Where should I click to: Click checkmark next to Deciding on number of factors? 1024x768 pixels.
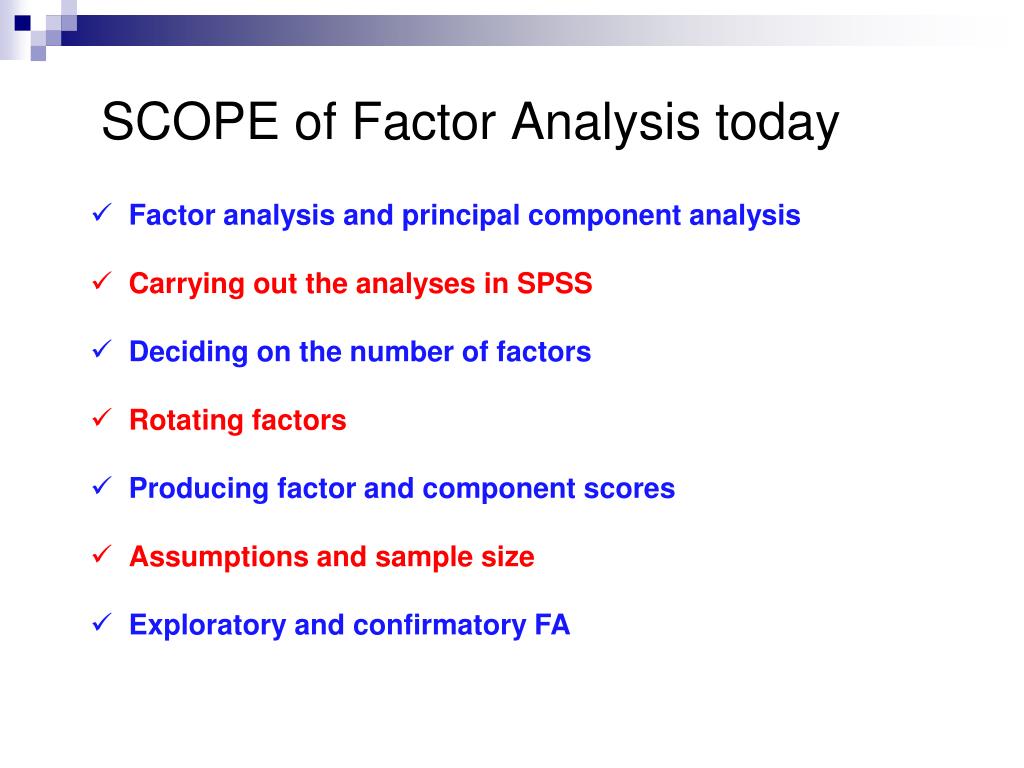point(102,349)
